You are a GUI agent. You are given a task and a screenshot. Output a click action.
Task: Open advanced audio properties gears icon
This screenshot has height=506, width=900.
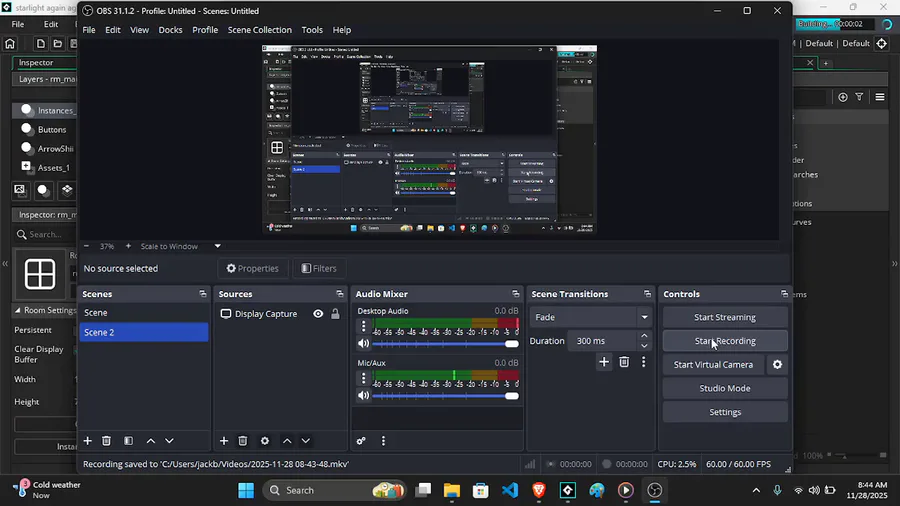361,441
